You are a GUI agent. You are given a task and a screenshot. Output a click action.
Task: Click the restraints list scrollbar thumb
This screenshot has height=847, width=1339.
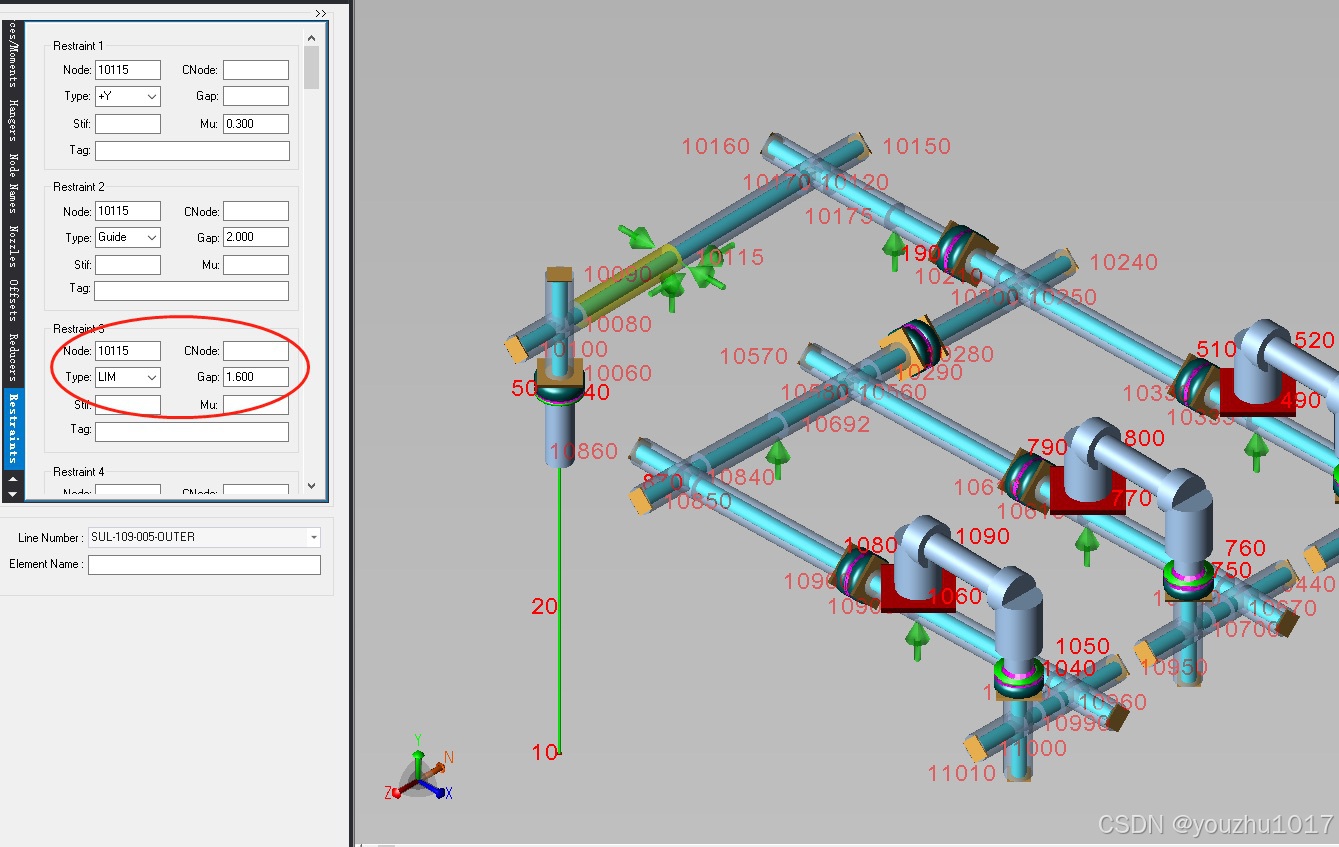point(311,68)
